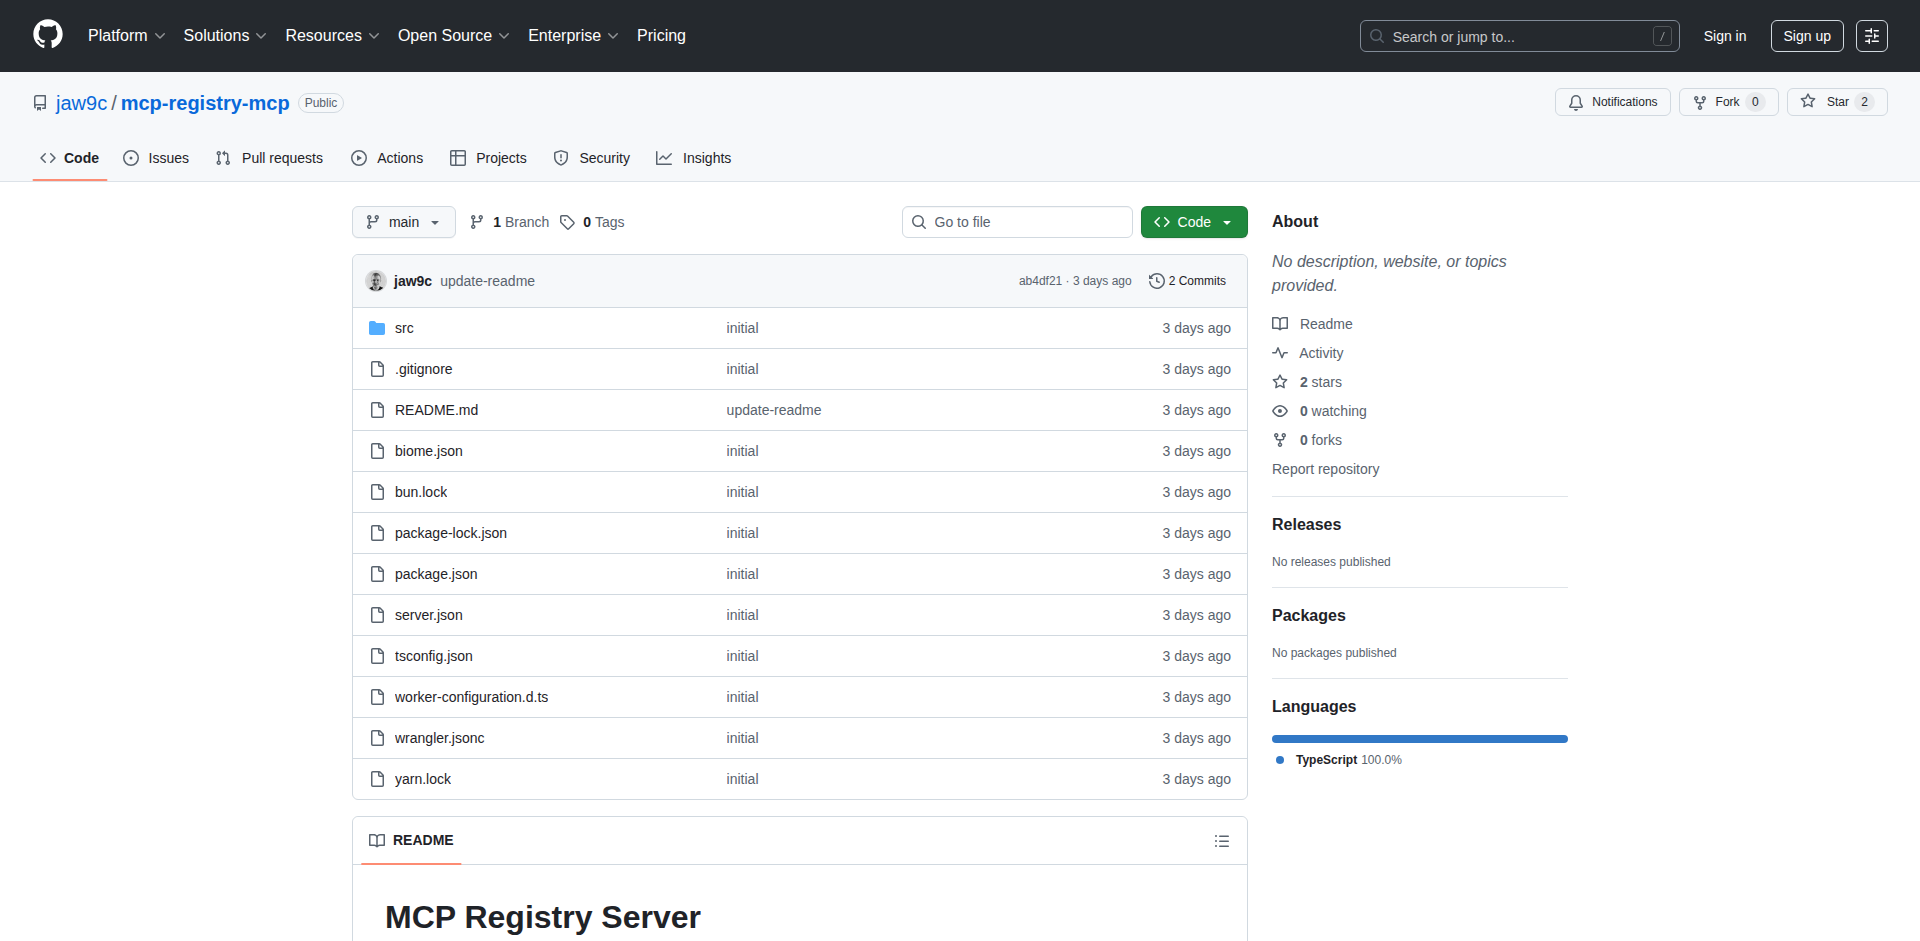1920x941 pixels.
Task: Open the src folder icon
Action: point(377,328)
